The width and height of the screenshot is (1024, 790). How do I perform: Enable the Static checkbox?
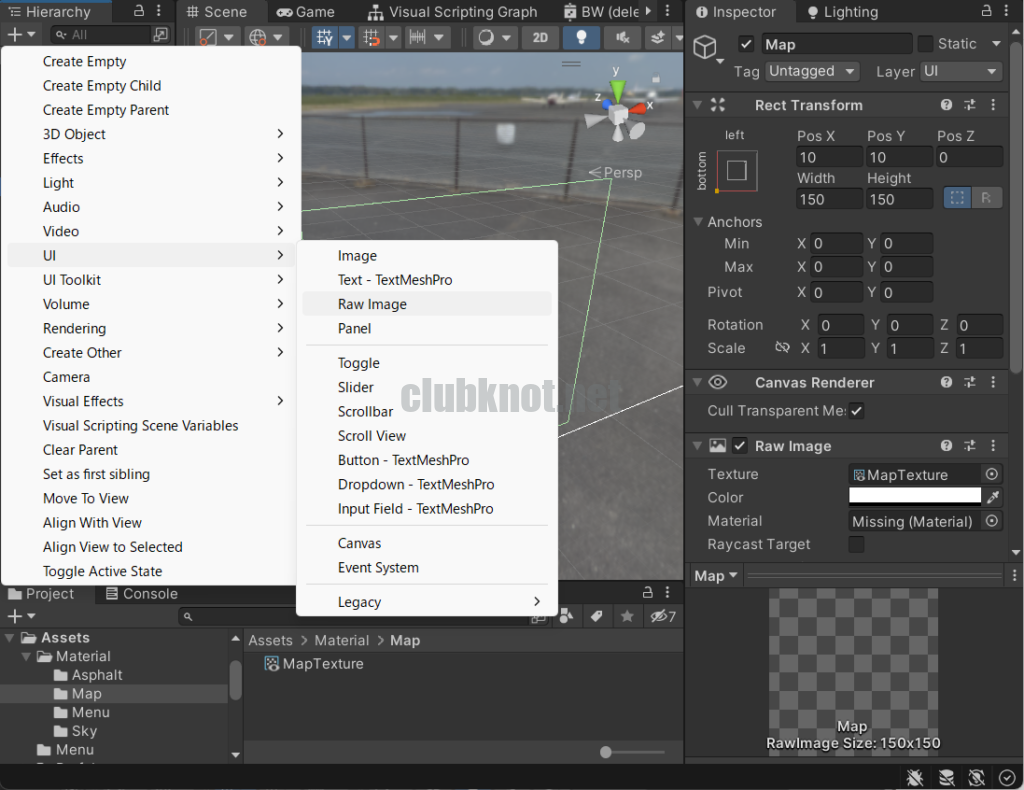point(925,44)
